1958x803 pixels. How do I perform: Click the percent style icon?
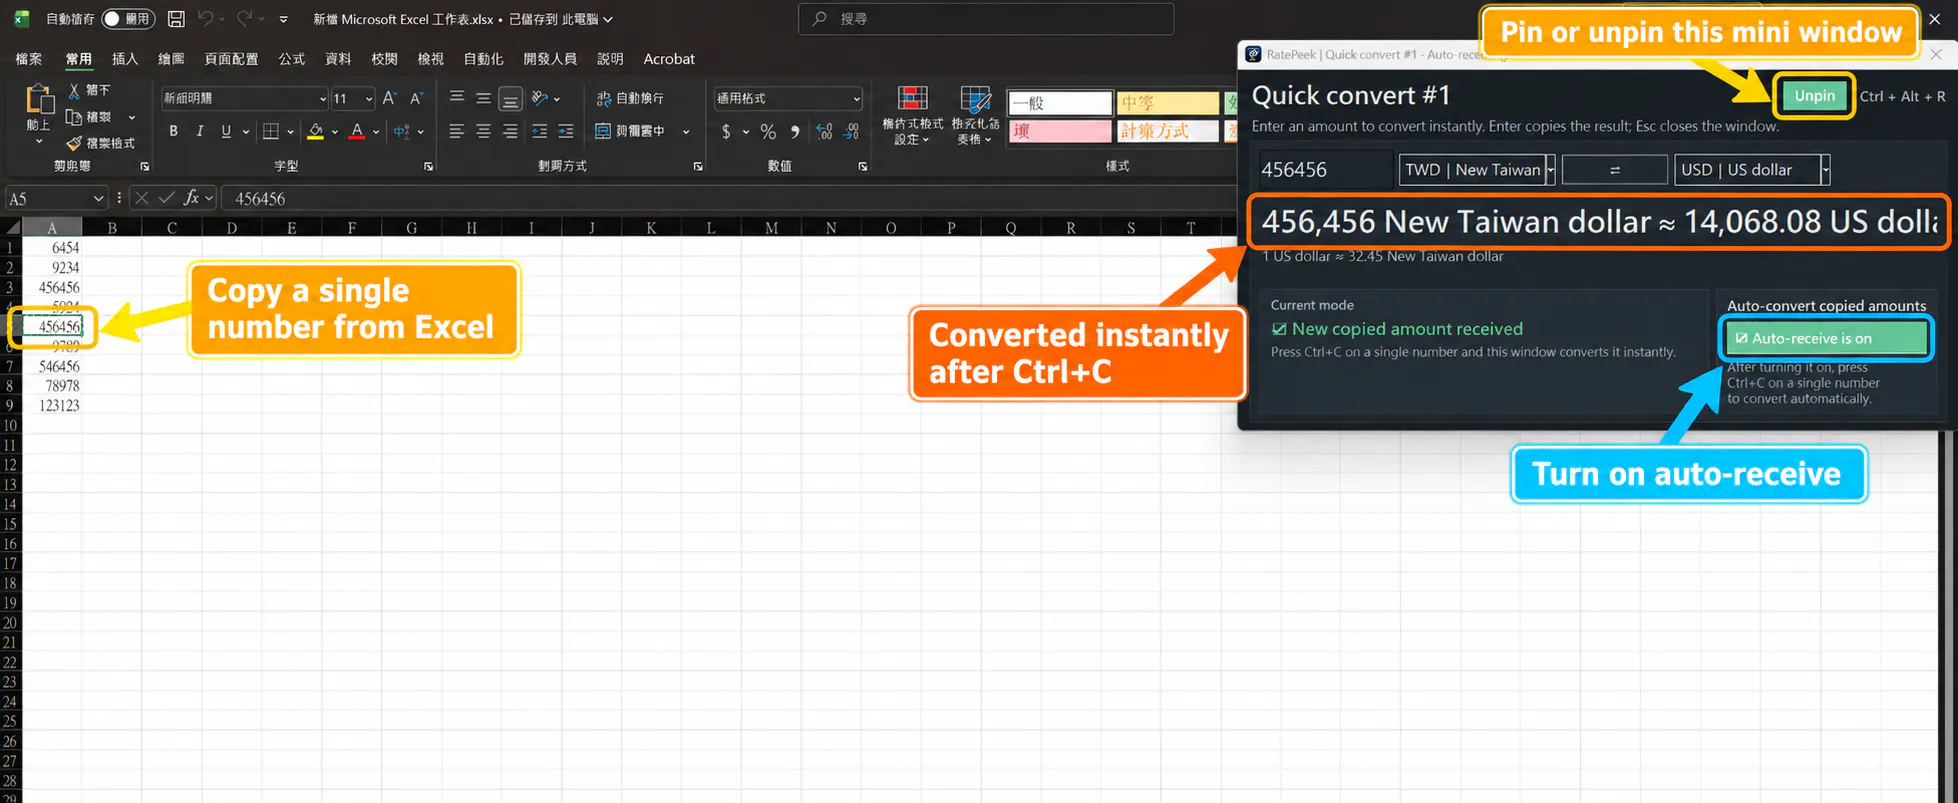point(768,131)
